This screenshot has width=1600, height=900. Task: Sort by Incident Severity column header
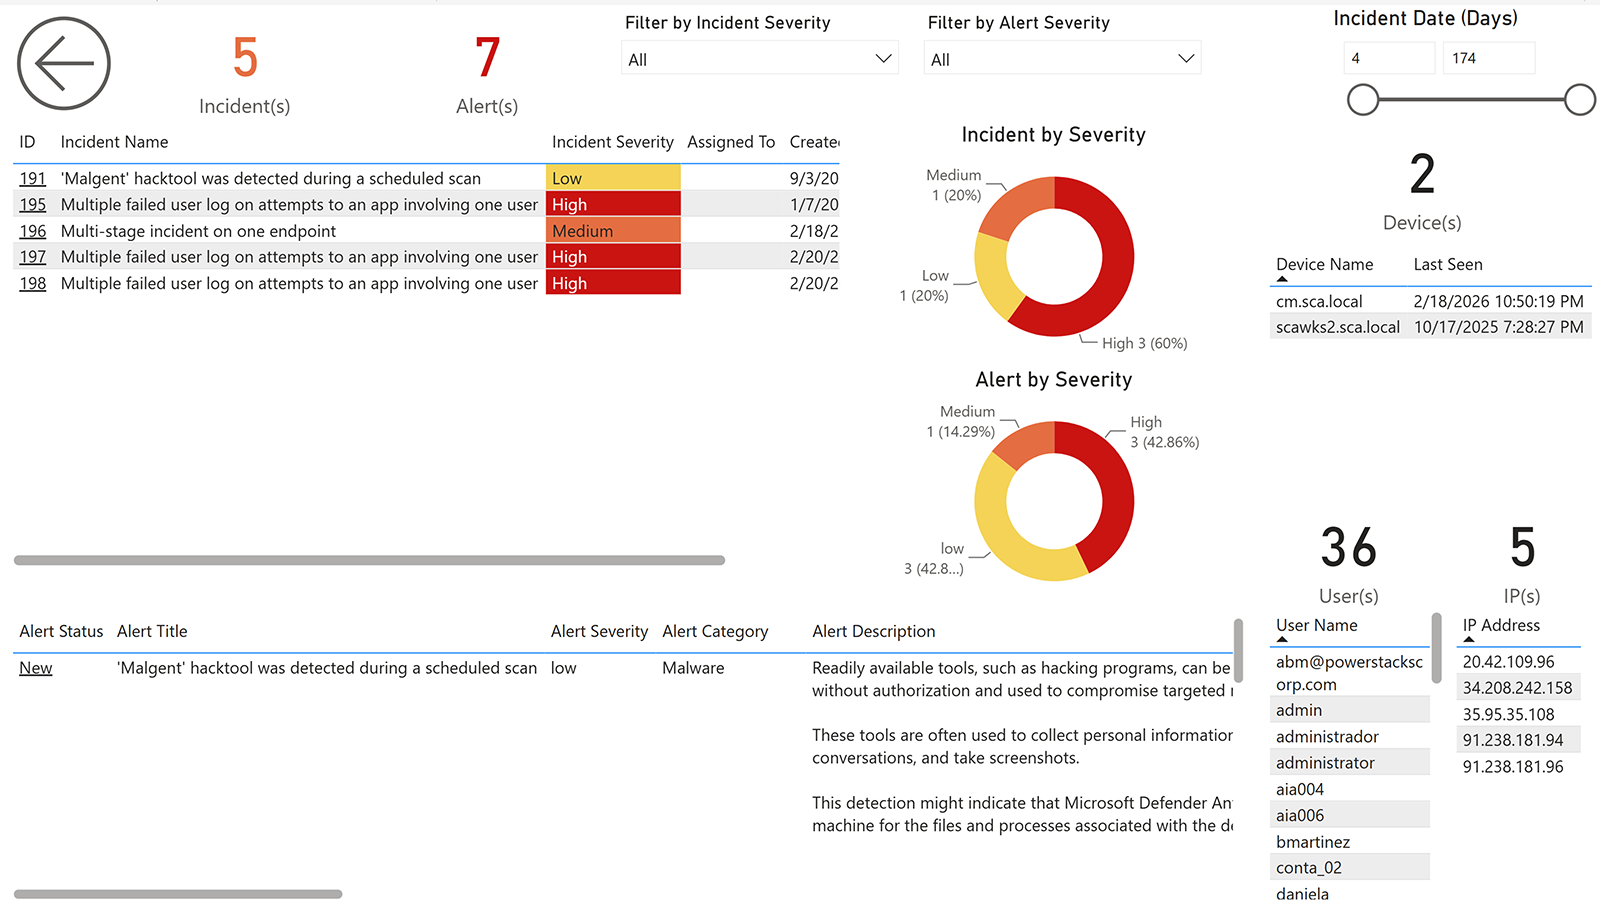(612, 142)
